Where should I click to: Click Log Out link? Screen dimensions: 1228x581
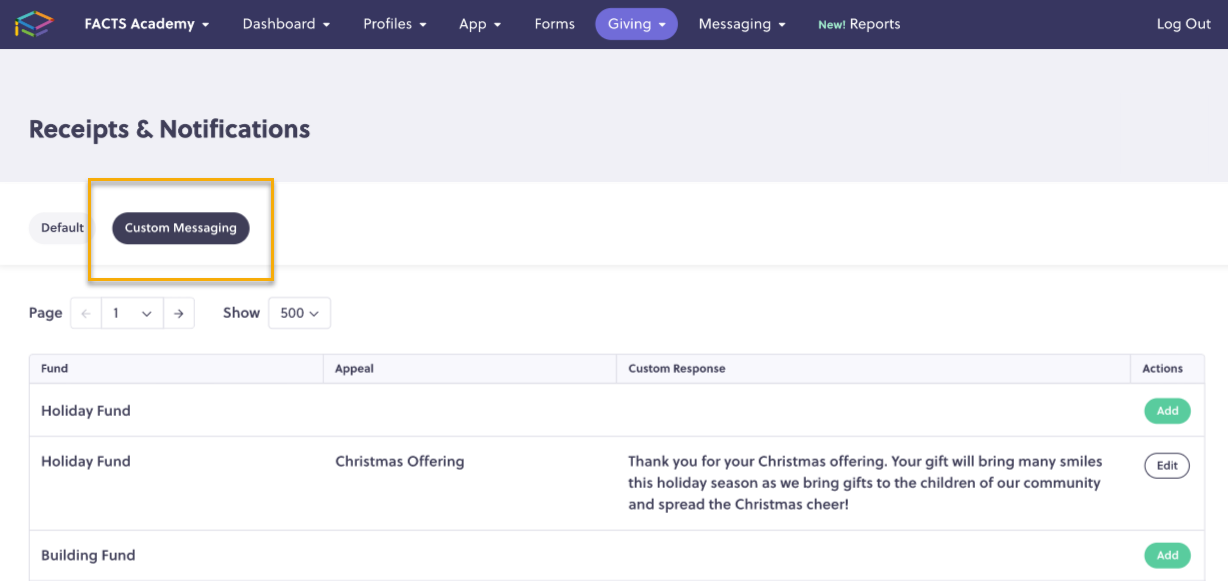point(1183,24)
